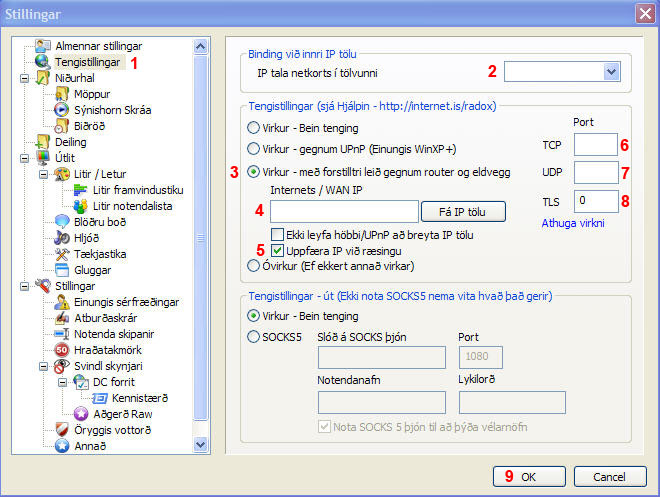The width and height of the screenshot is (660, 497).
Task: Click the TCP port input field
Action: pos(596,144)
